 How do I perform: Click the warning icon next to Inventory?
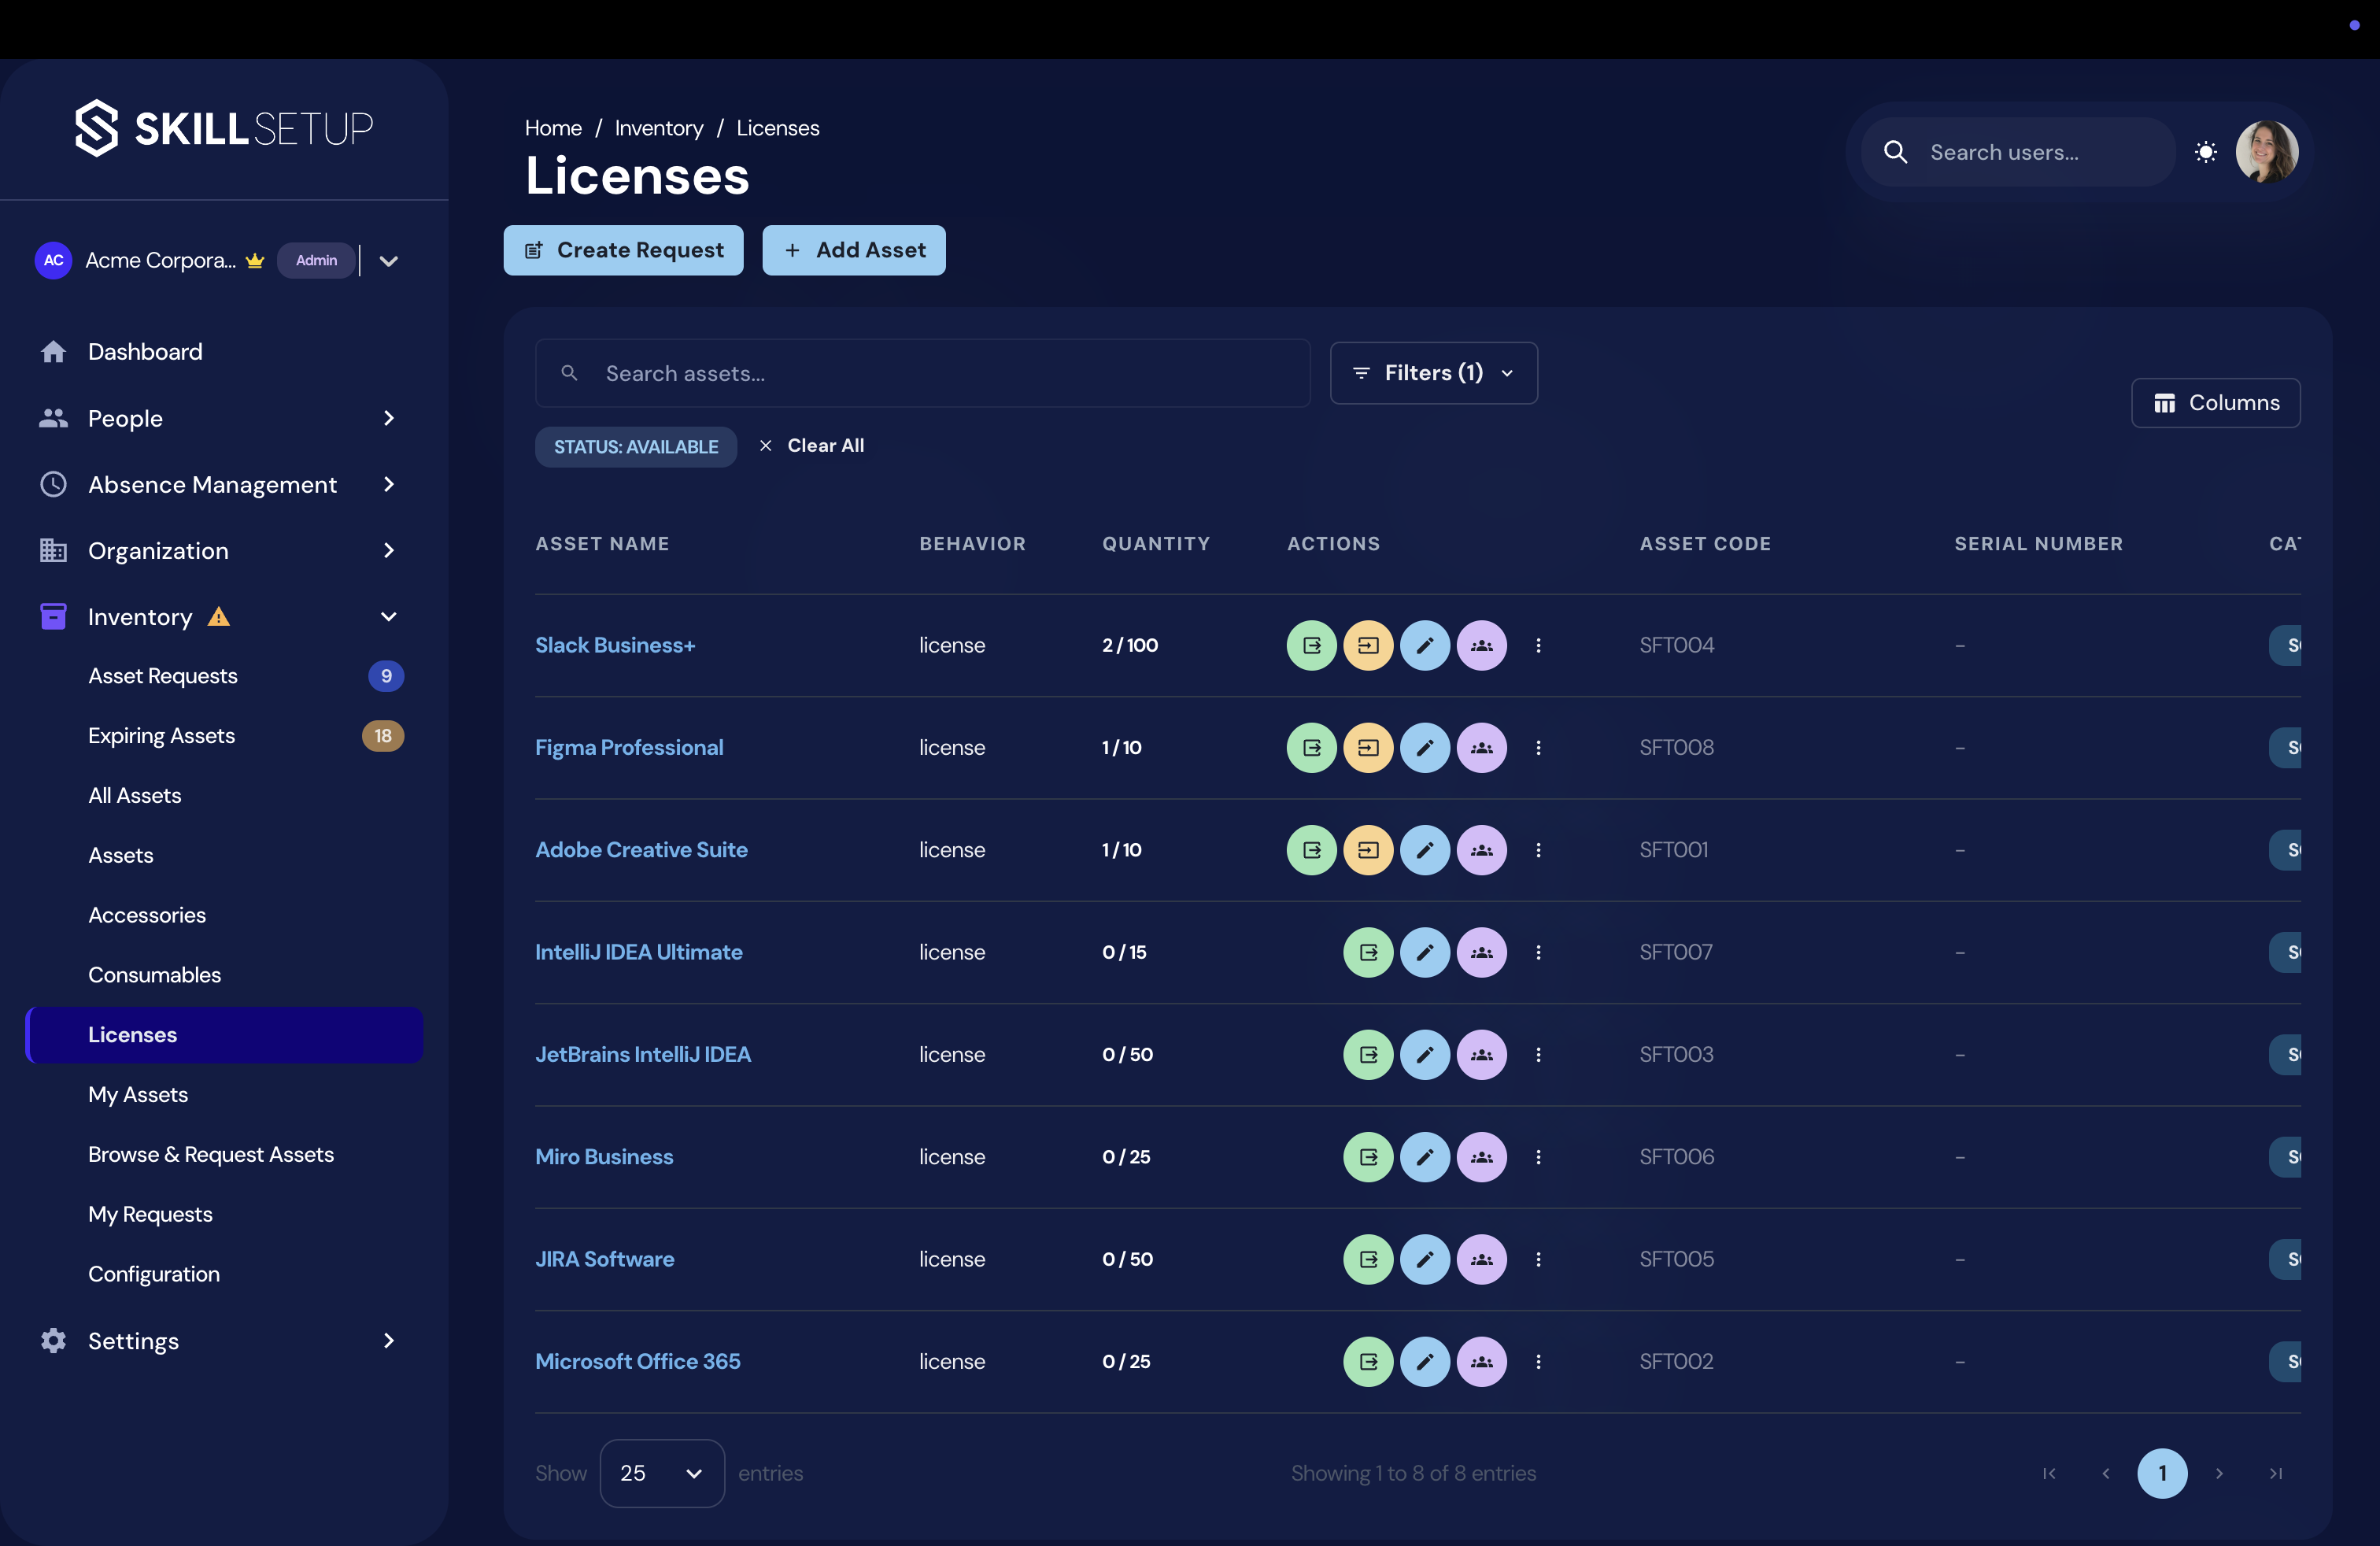(218, 616)
